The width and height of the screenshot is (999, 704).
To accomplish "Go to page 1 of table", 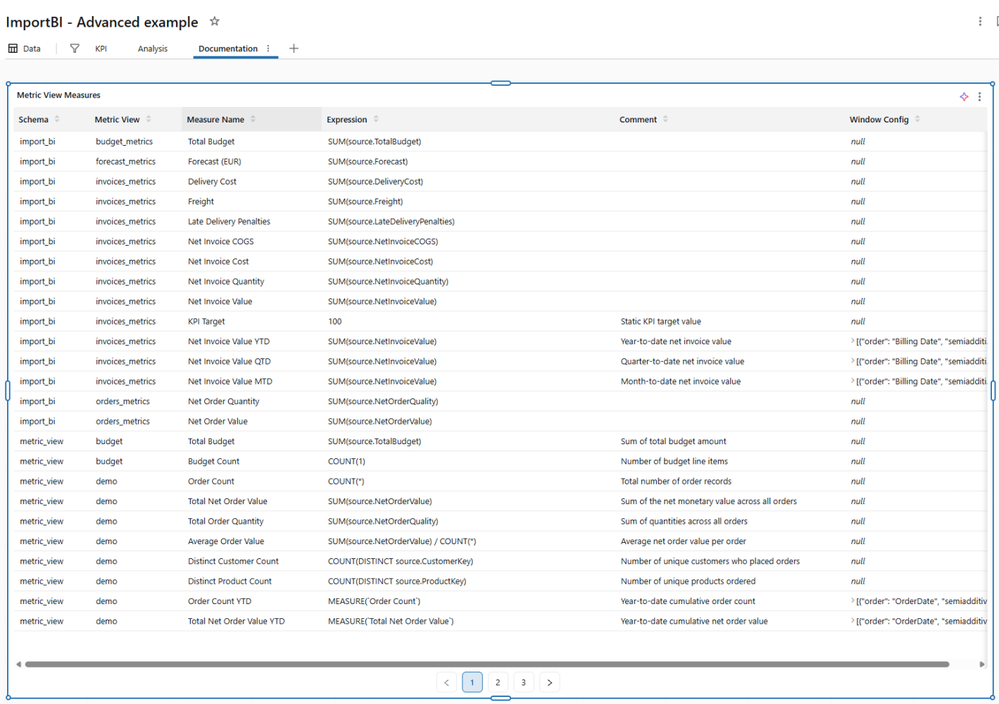I will (x=472, y=682).
